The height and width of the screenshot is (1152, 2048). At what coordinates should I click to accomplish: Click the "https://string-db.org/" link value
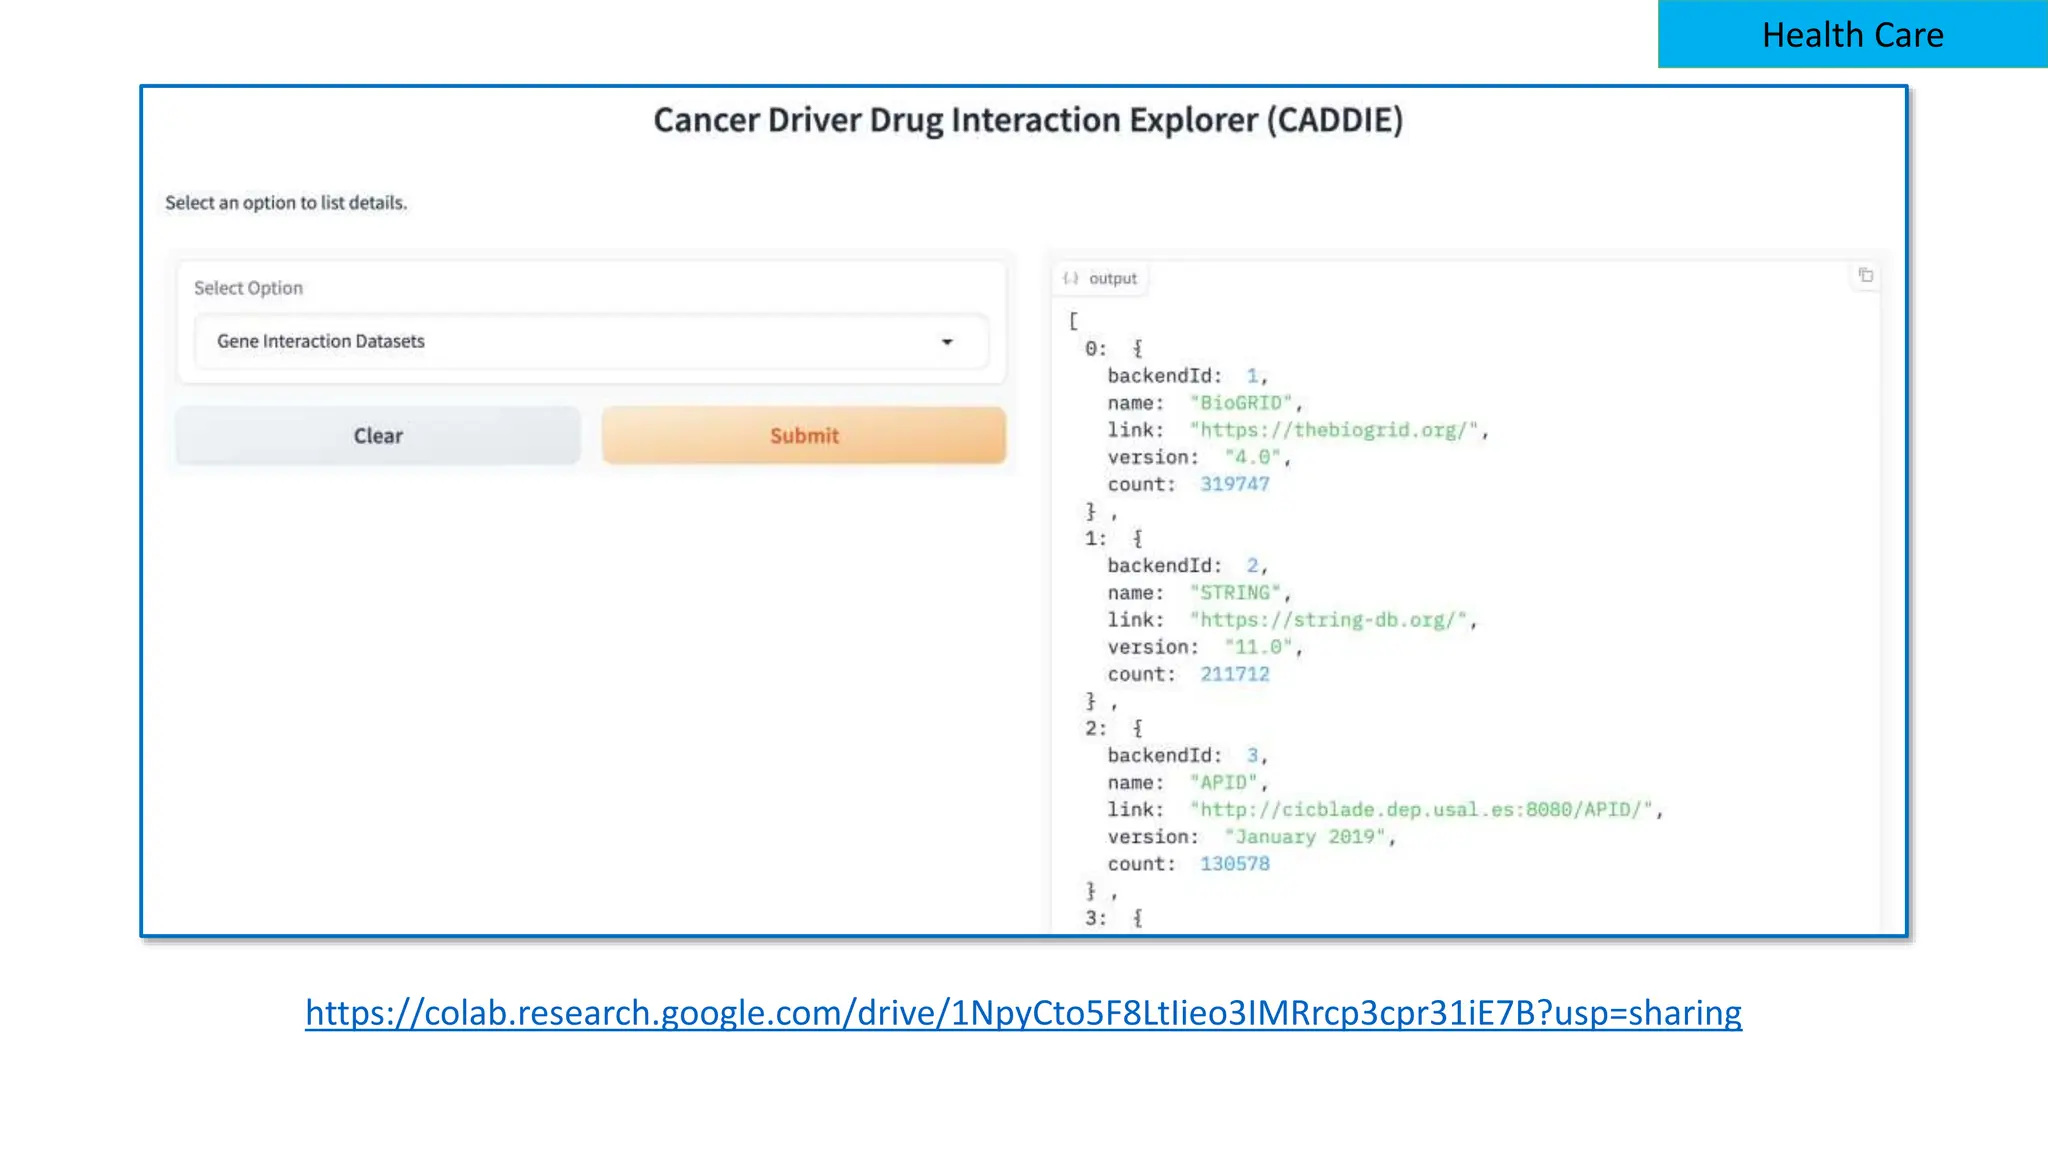[1328, 620]
